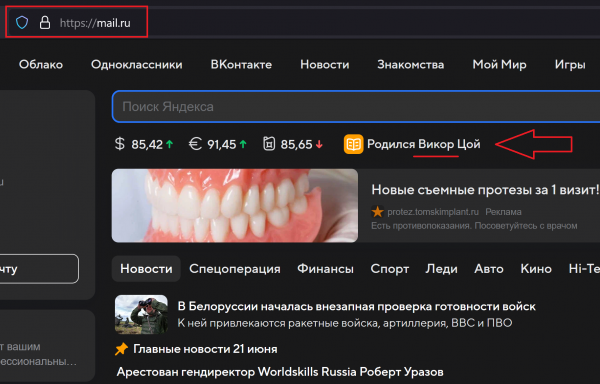Open the Одноклассники link
Viewport: 600px width, 384px height.
tap(137, 65)
